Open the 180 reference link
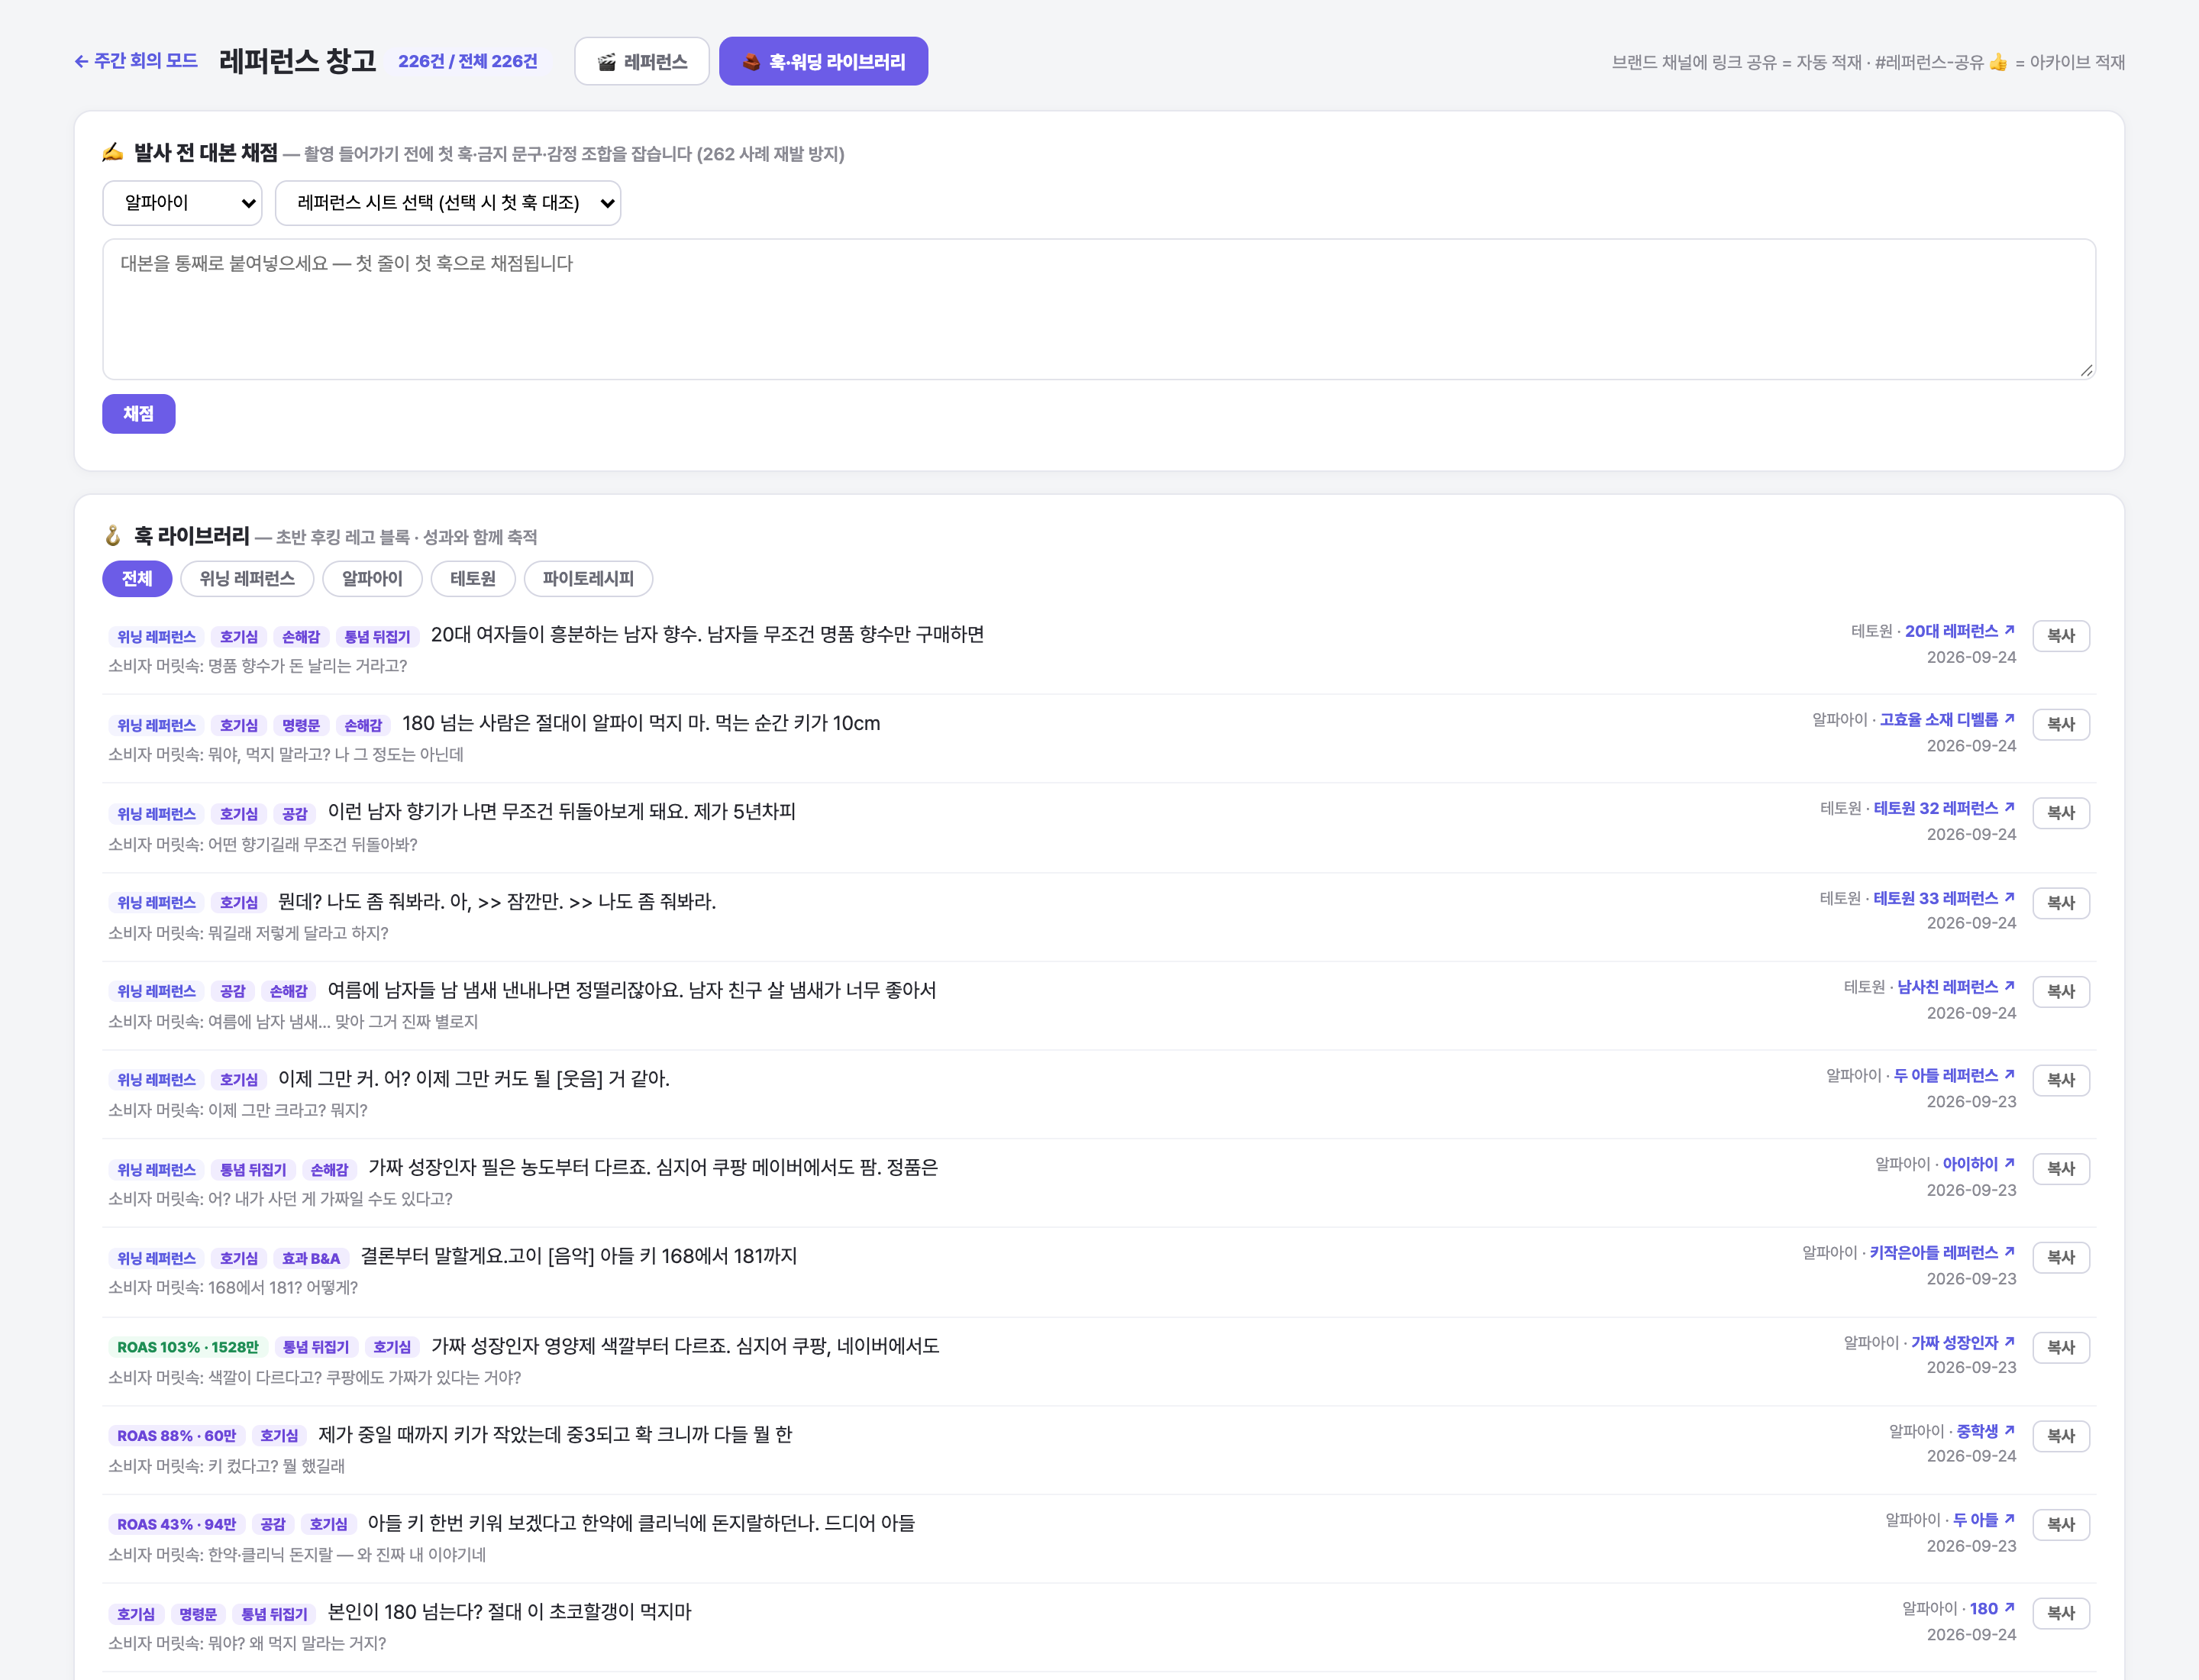Viewport: 2199px width, 1680px height. [x=1992, y=1608]
